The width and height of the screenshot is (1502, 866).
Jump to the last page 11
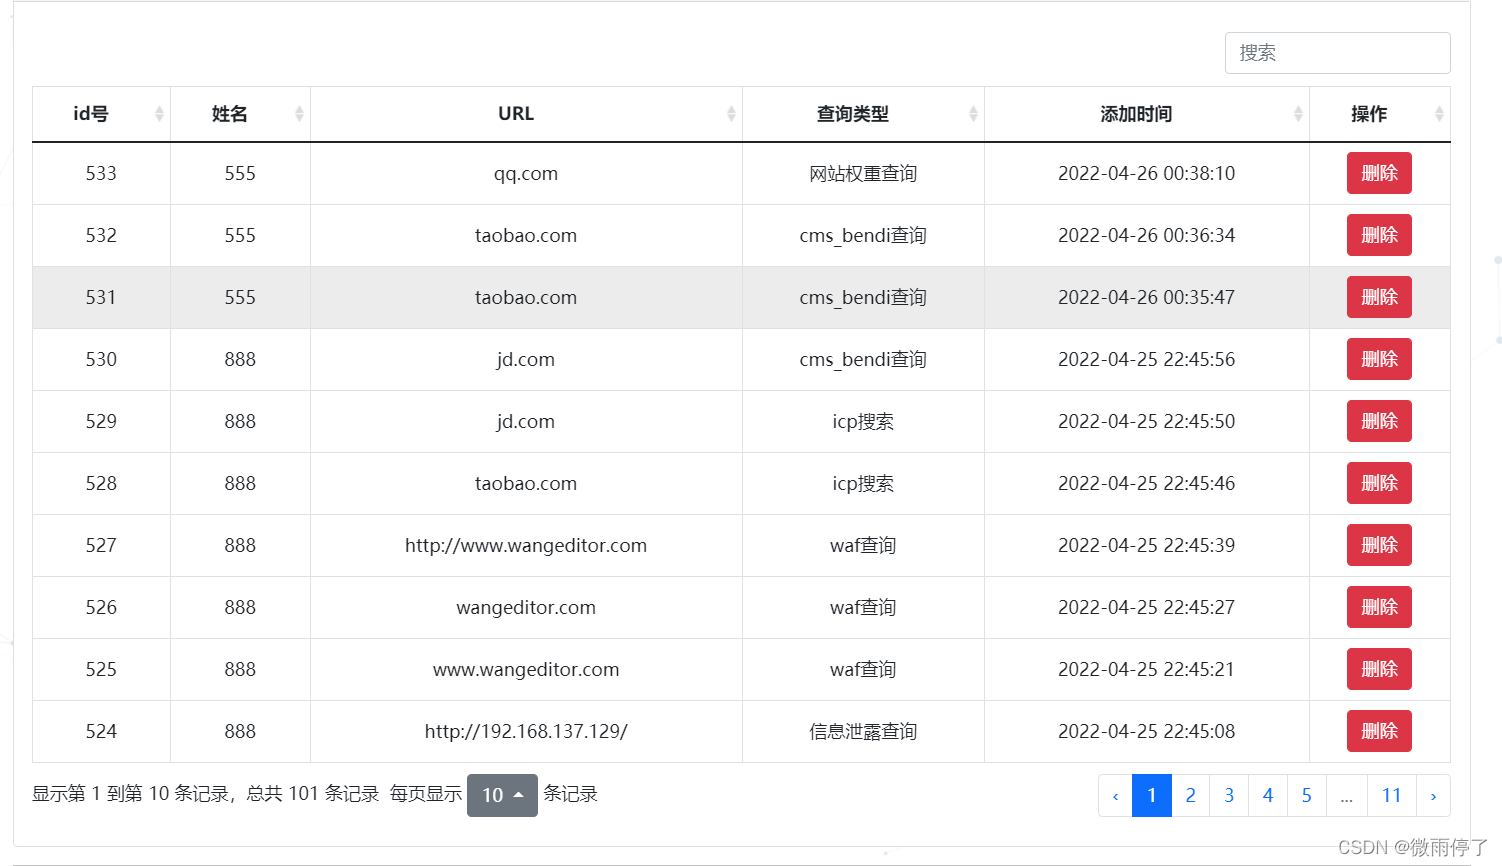coord(1391,795)
